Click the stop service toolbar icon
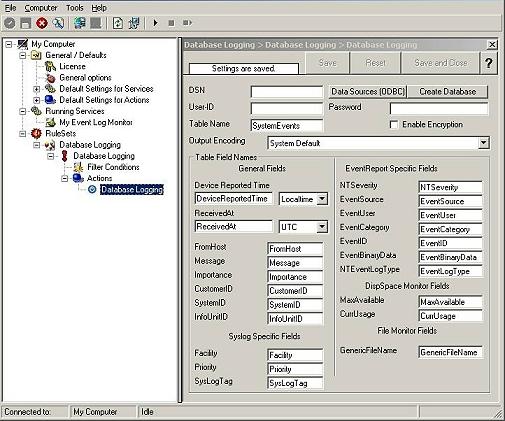 pyautogui.click(x=171, y=23)
